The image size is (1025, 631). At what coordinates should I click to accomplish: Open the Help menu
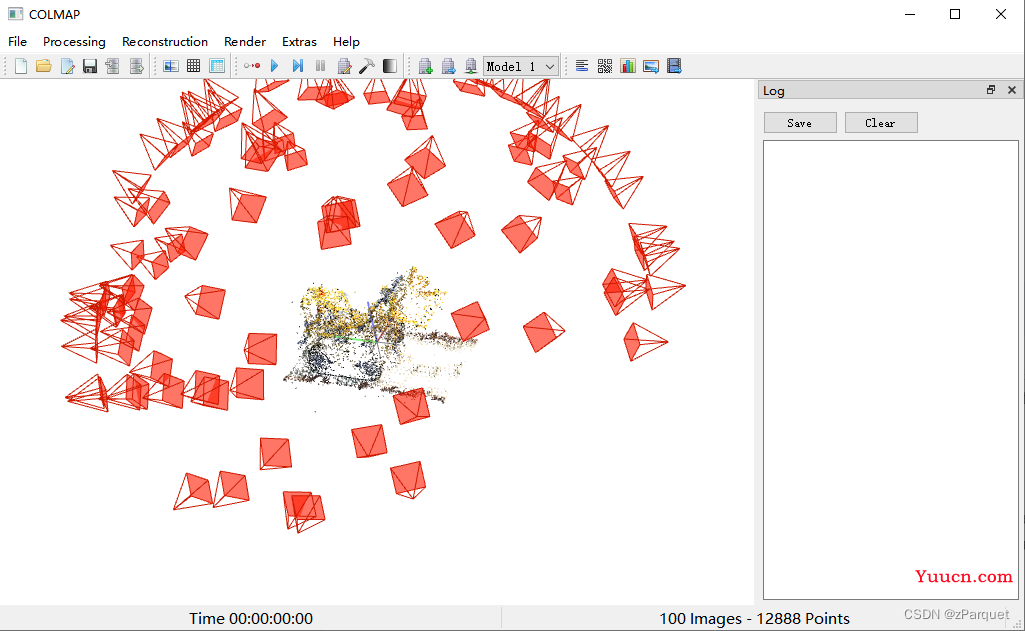(346, 42)
